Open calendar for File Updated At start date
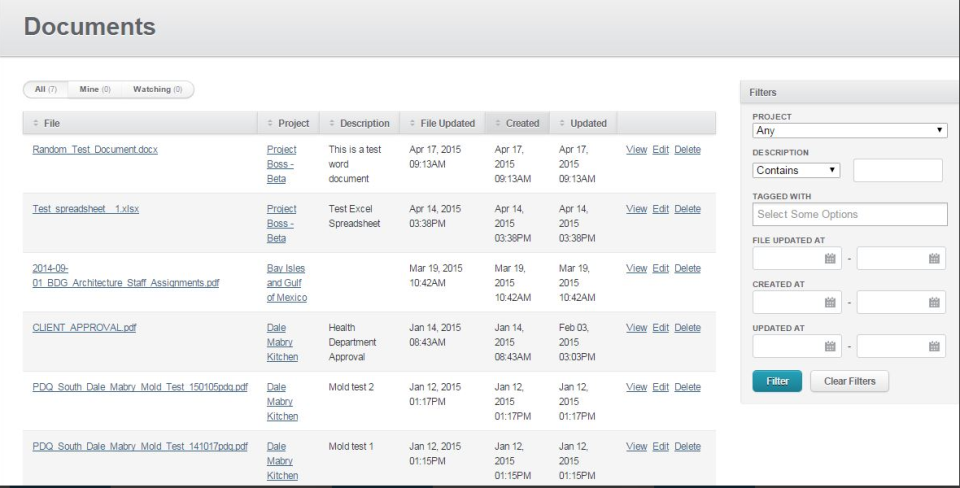This screenshot has height=488, width=960. [830, 258]
